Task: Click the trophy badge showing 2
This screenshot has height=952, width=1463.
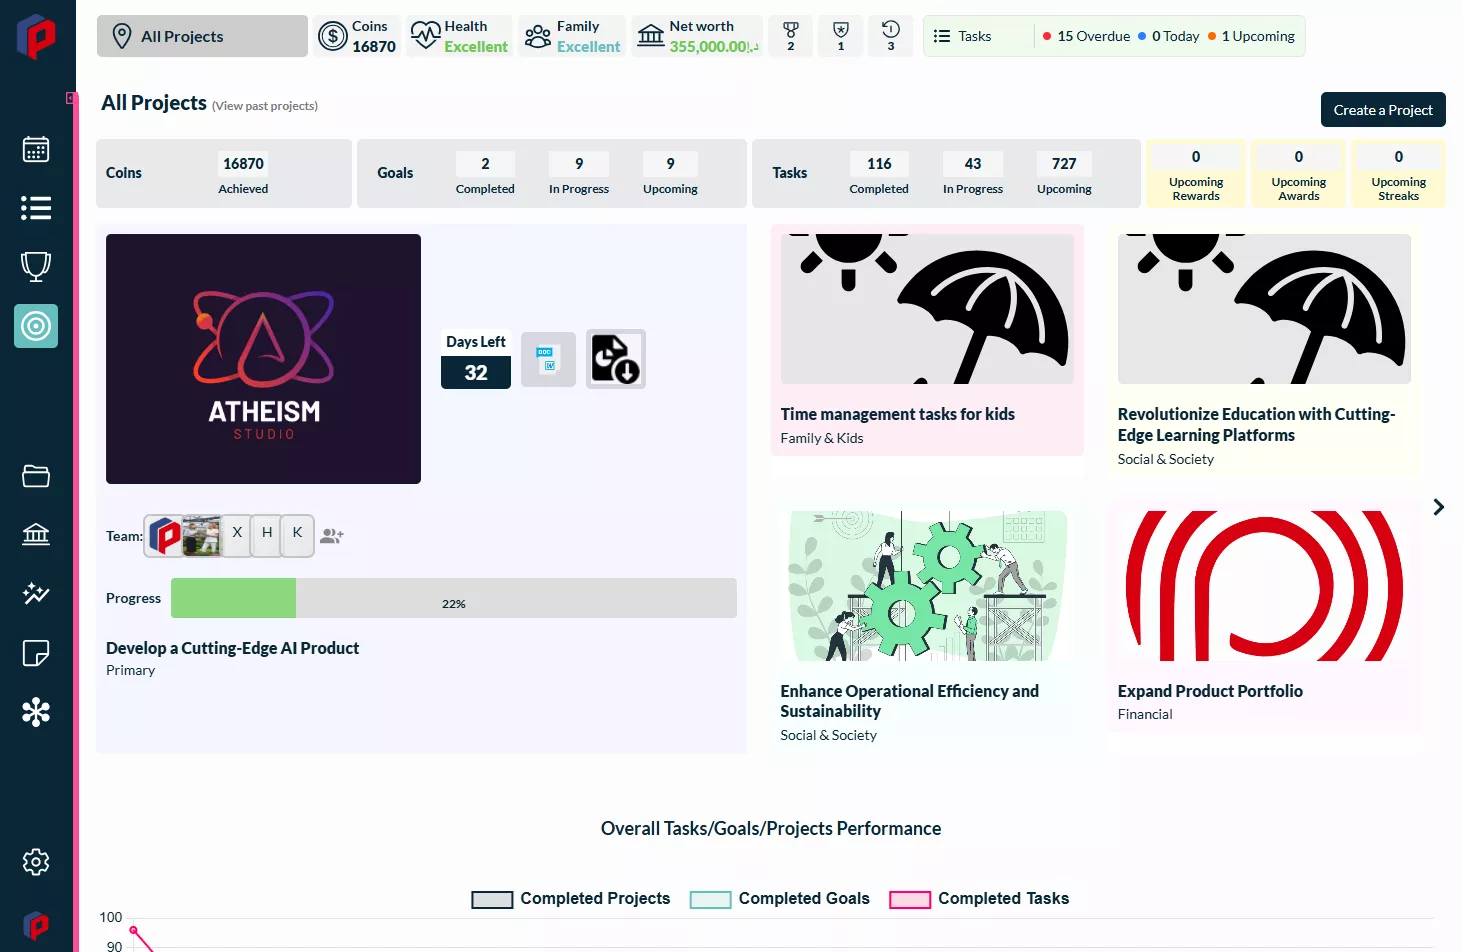Action: pos(790,36)
